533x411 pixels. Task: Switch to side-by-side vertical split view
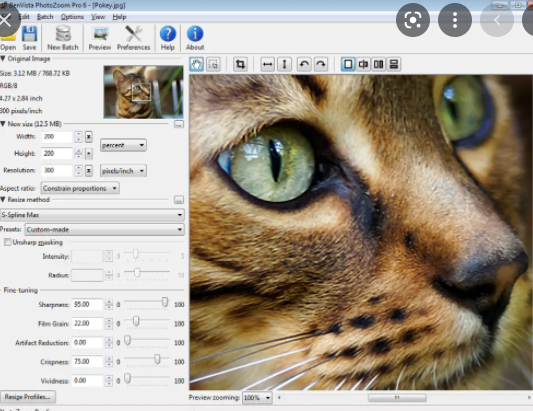378,64
